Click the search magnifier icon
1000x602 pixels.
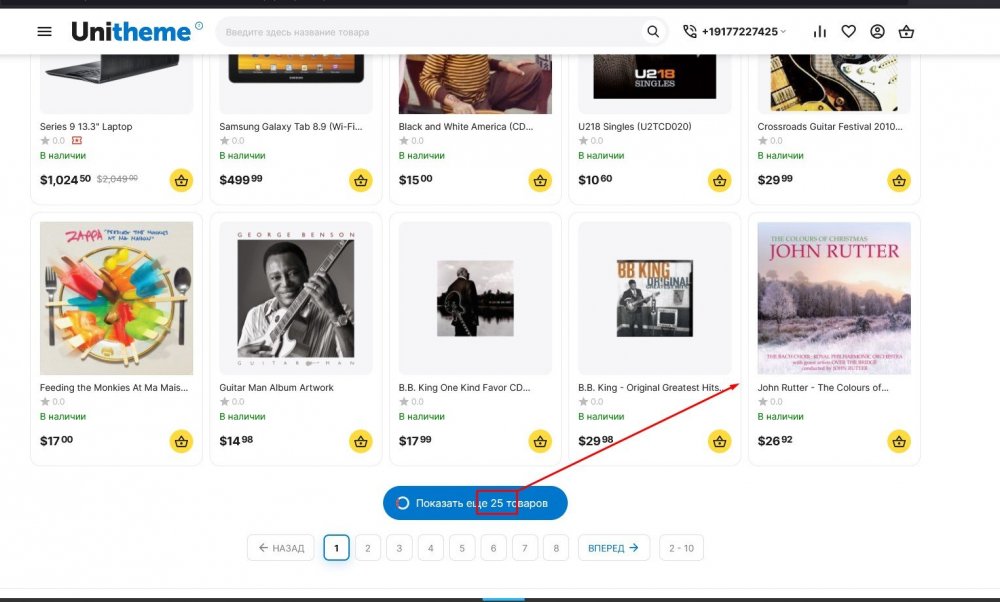tap(653, 32)
